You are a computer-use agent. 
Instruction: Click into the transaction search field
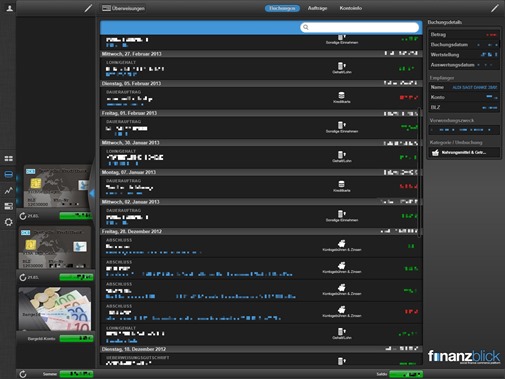click(359, 27)
